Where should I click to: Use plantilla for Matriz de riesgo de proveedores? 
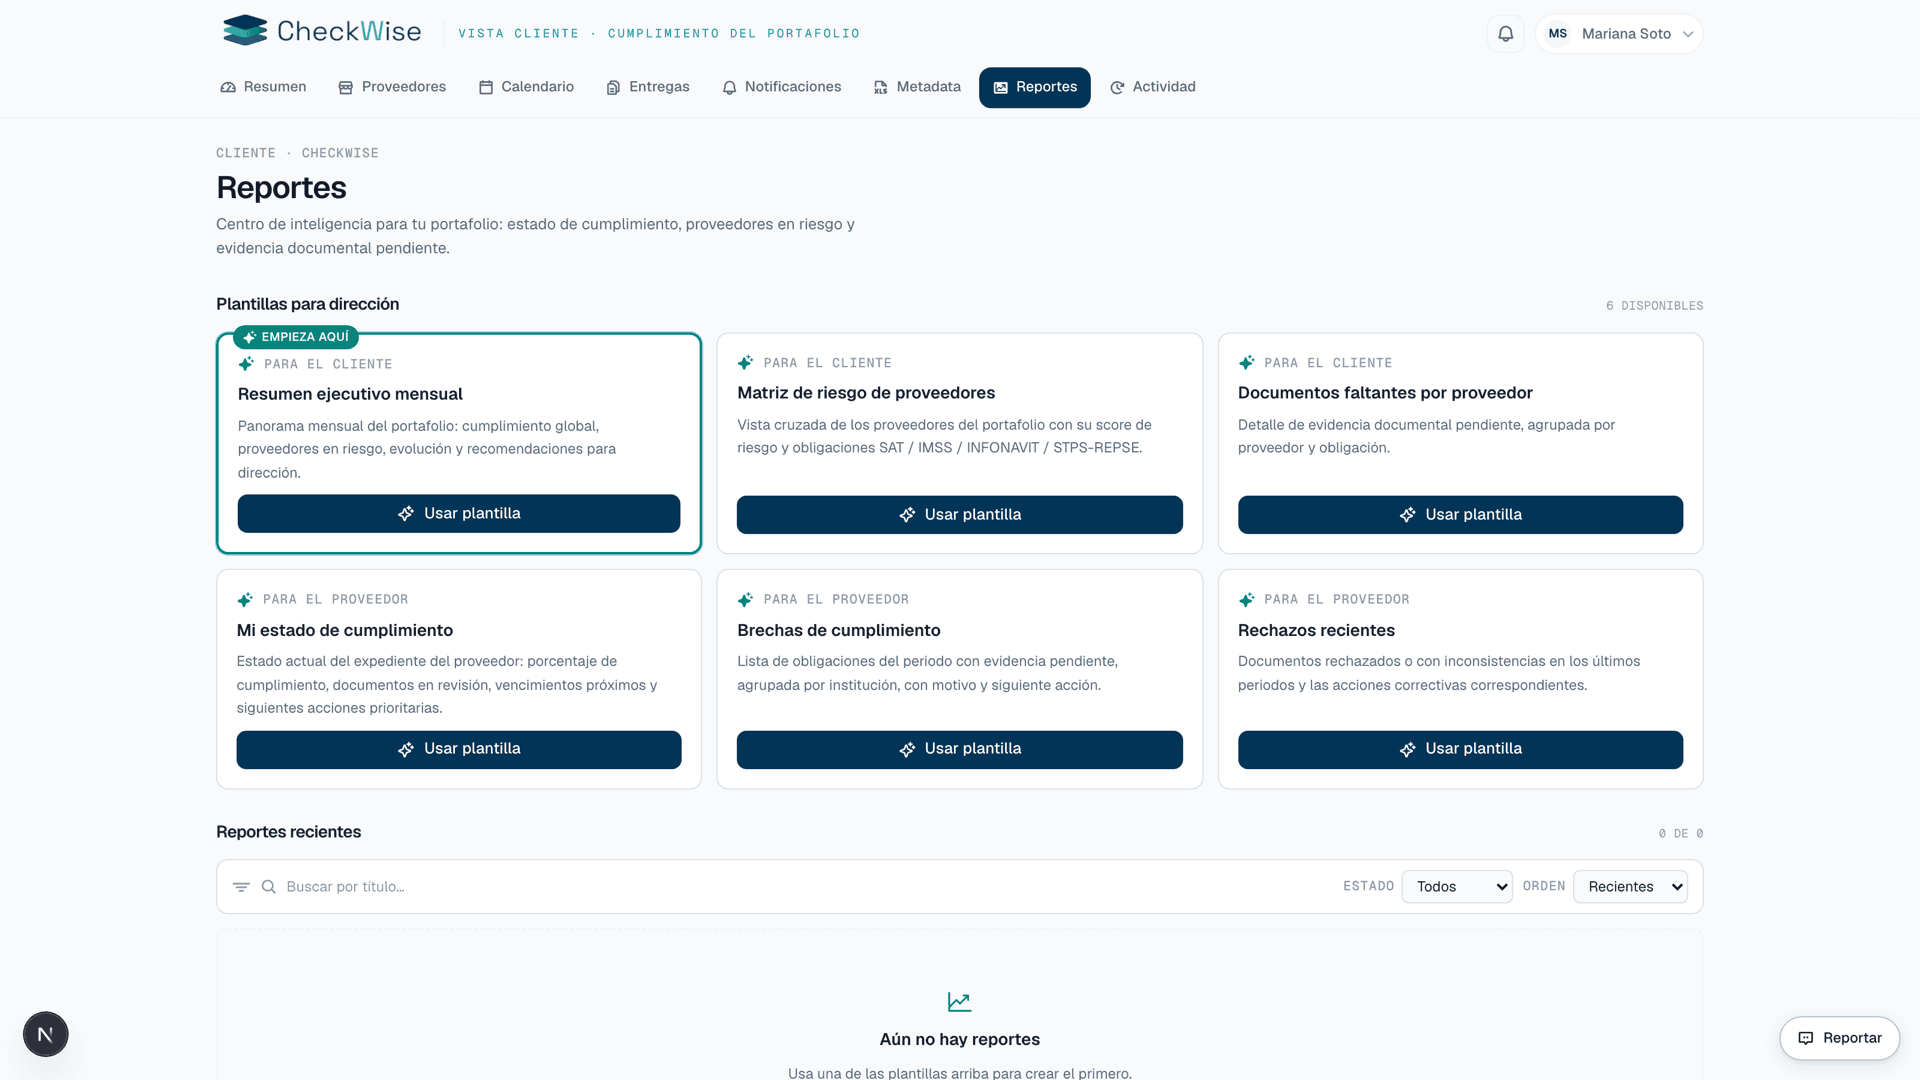(960, 515)
